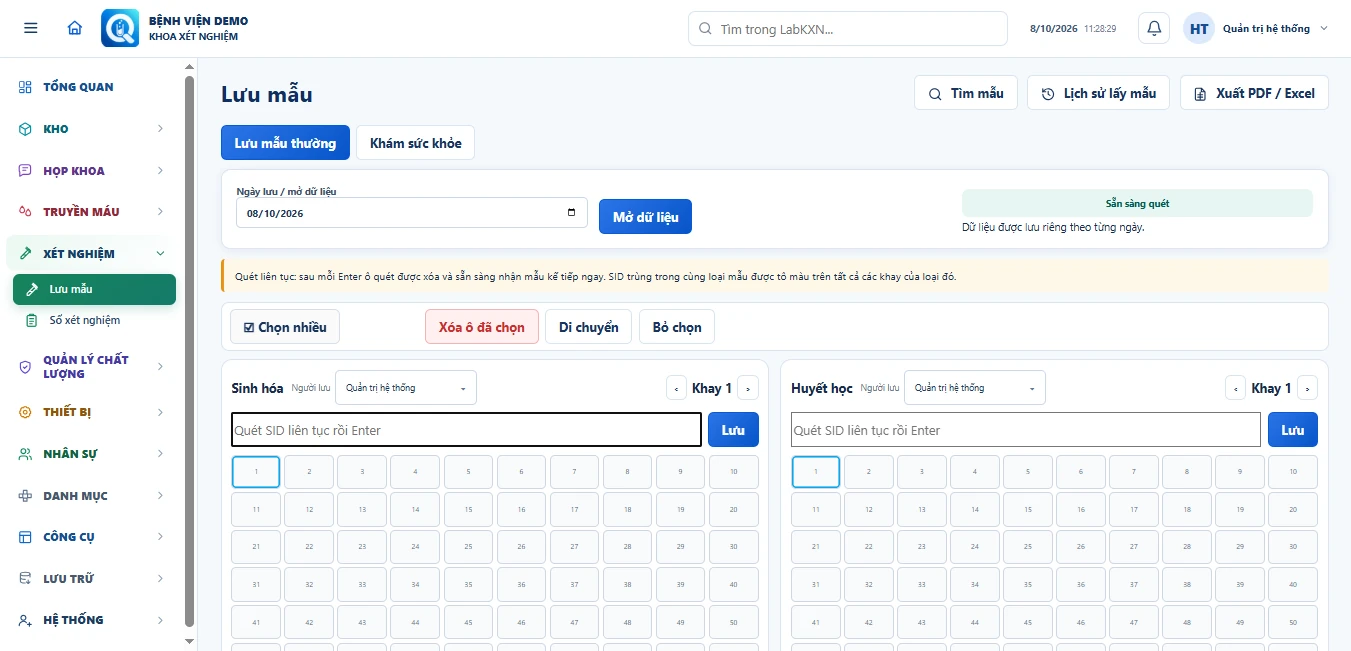Expand the Họp khoa sidebar section

tap(92, 171)
